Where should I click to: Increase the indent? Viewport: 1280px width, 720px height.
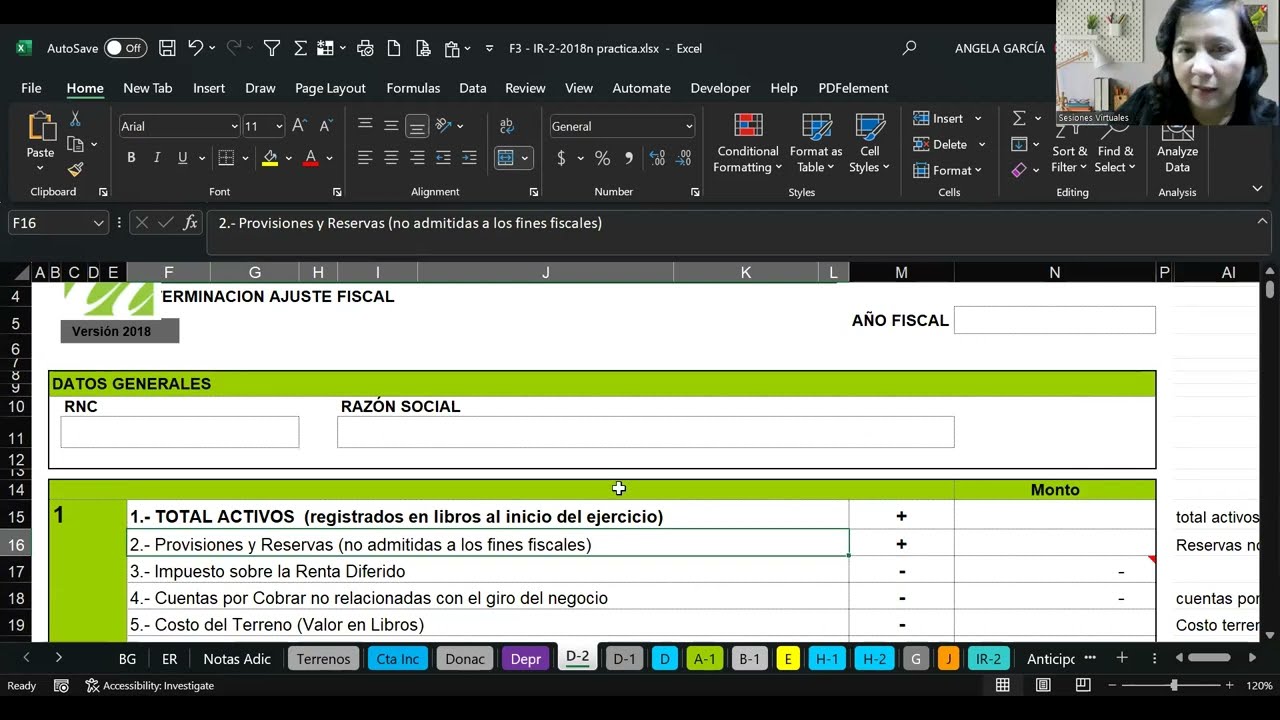469,158
